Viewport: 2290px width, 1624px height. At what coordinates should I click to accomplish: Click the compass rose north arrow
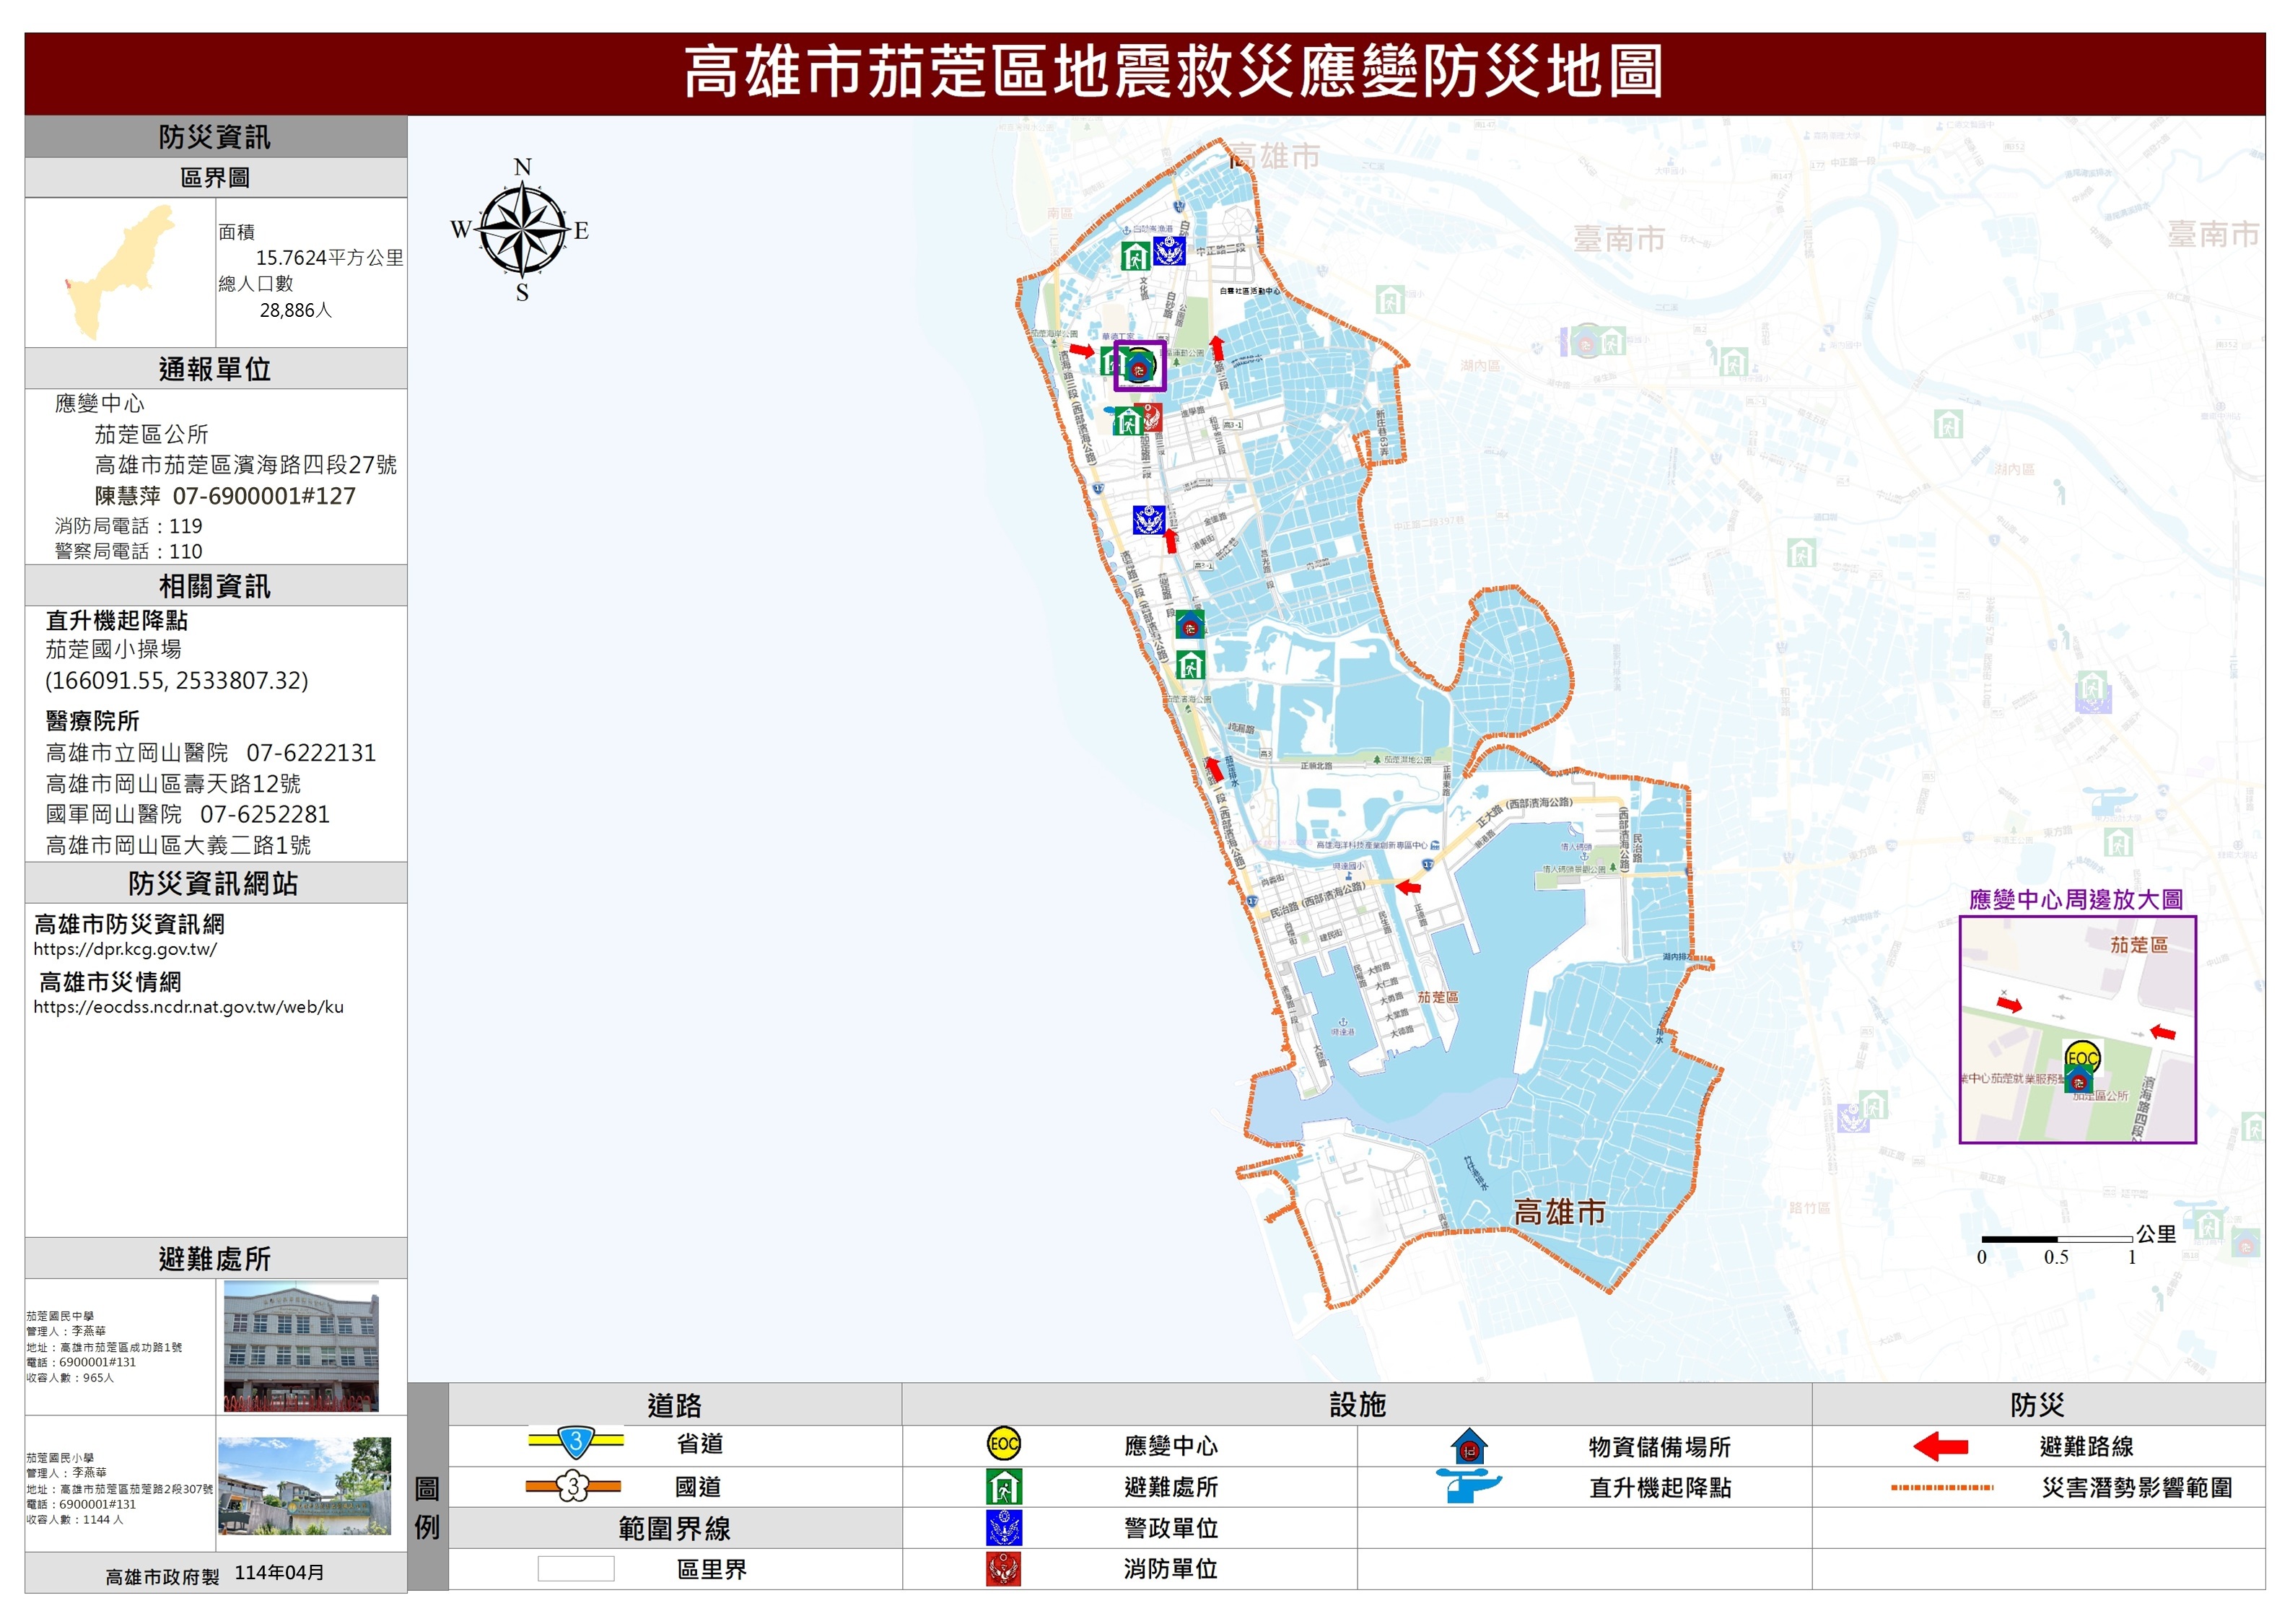(x=522, y=228)
